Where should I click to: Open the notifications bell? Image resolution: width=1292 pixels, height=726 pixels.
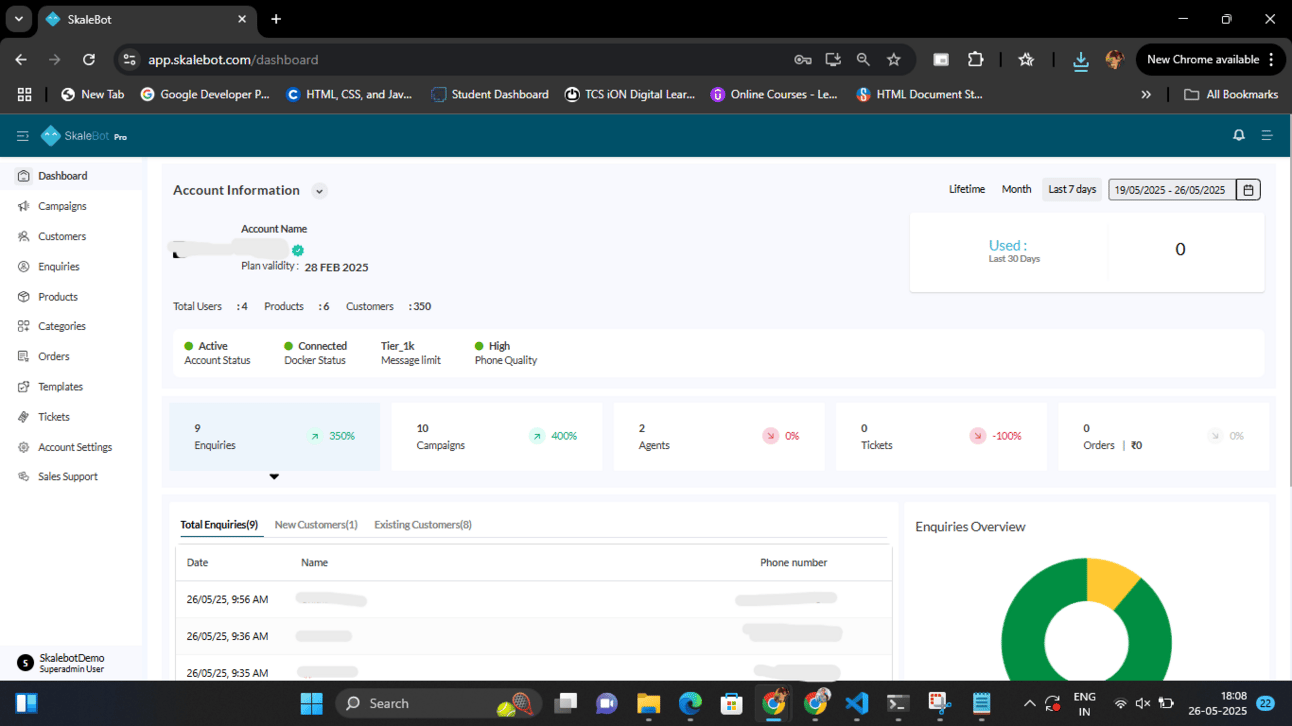(1239, 135)
